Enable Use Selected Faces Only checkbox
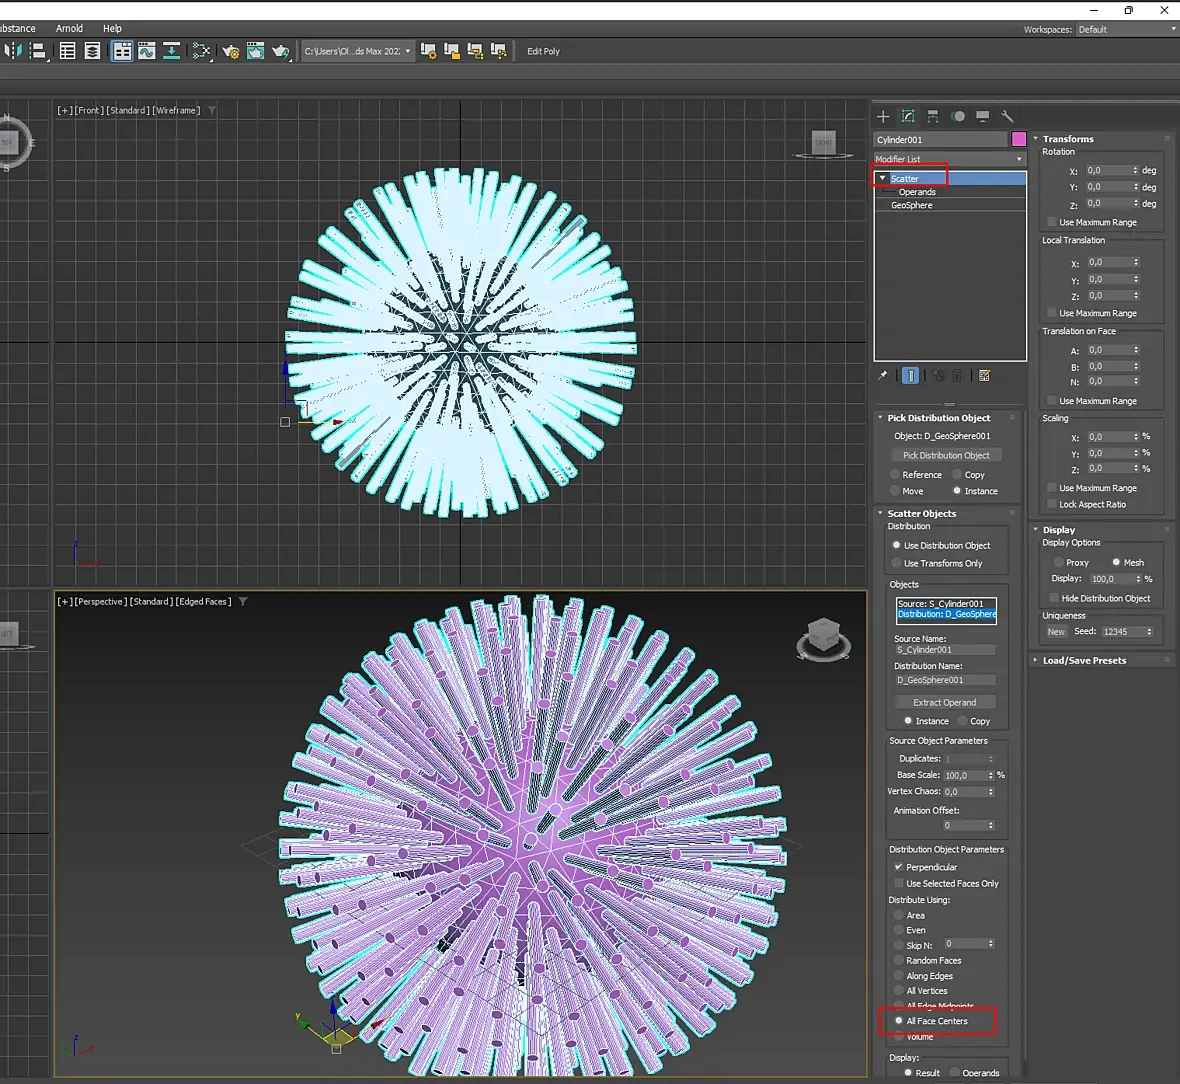This screenshot has width=1180, height=1084. tap(899, 883)
